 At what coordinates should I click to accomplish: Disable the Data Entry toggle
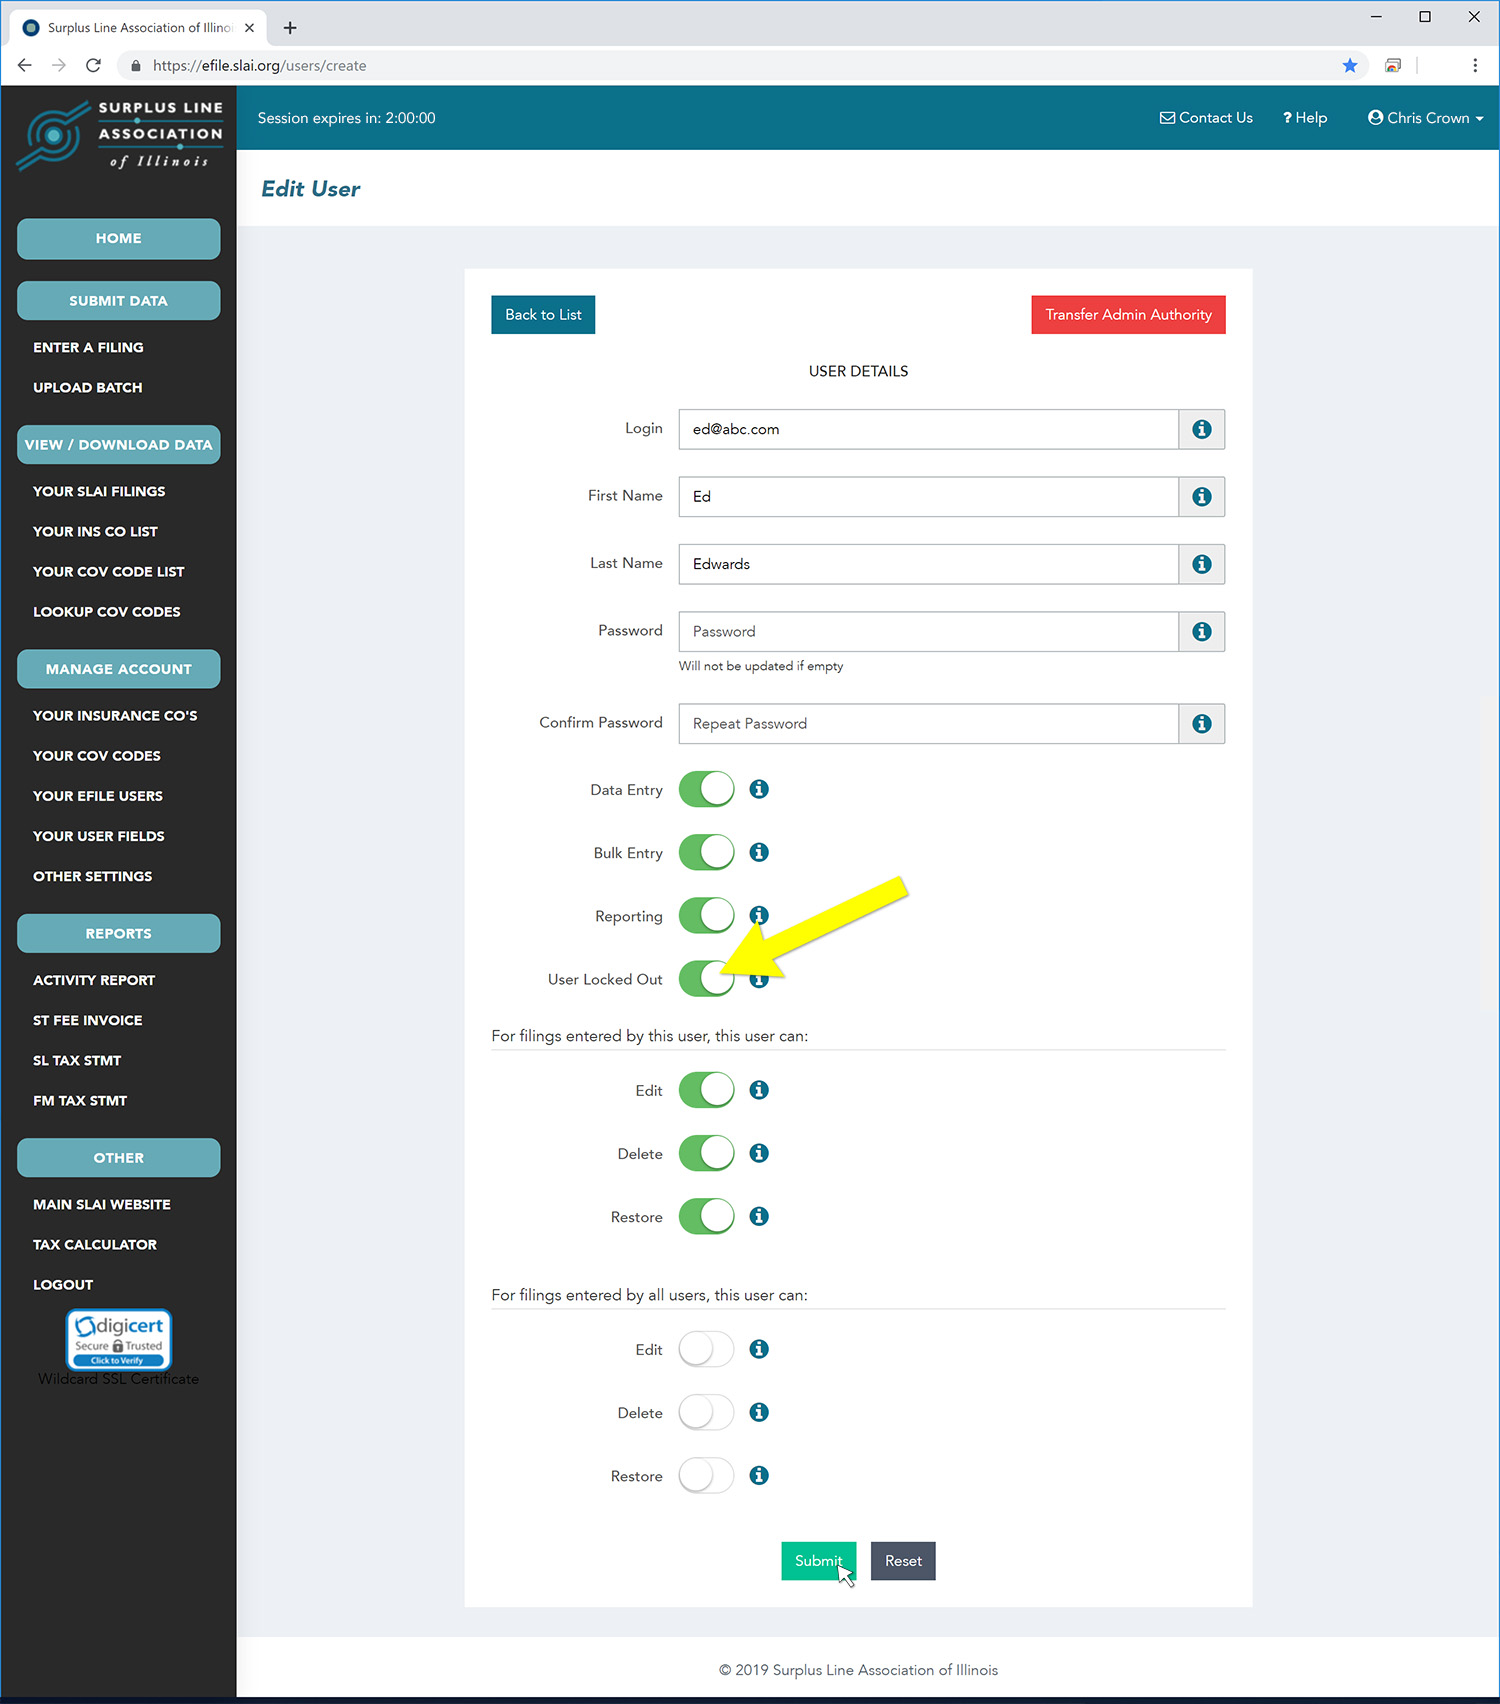tap(706, 789)
